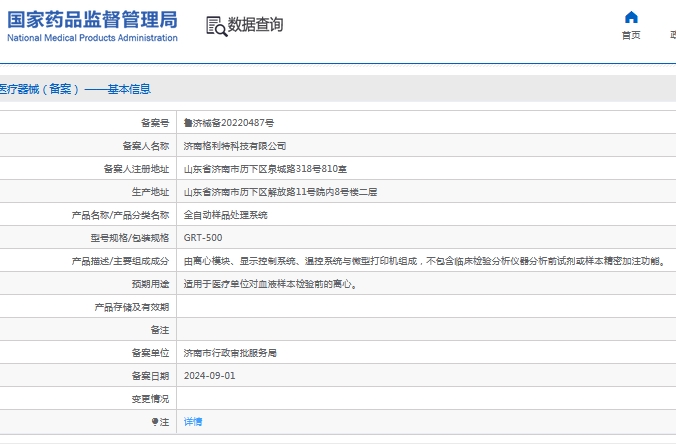Viewport: 676px width, 448px height.
Task: Click the 预期用途 field label
Action: coord(150,284)
